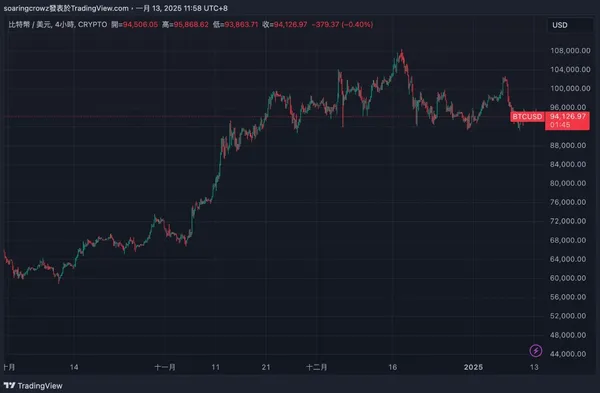
Task: Click the 100,000.00 price axis label
Action: tap(570, 88)
